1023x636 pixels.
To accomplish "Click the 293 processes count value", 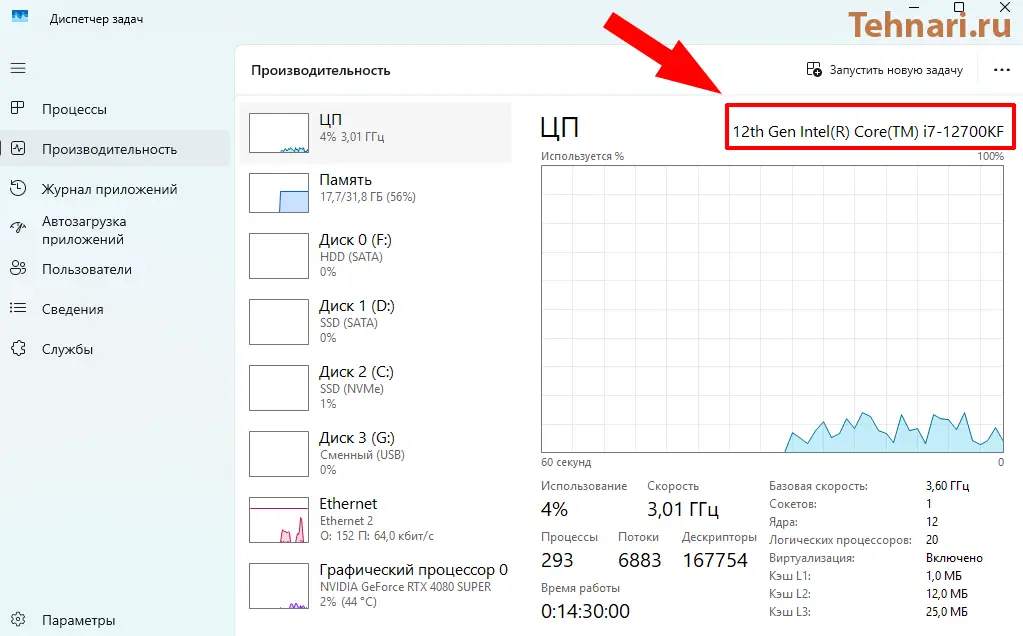I will [x=557, y=560].
